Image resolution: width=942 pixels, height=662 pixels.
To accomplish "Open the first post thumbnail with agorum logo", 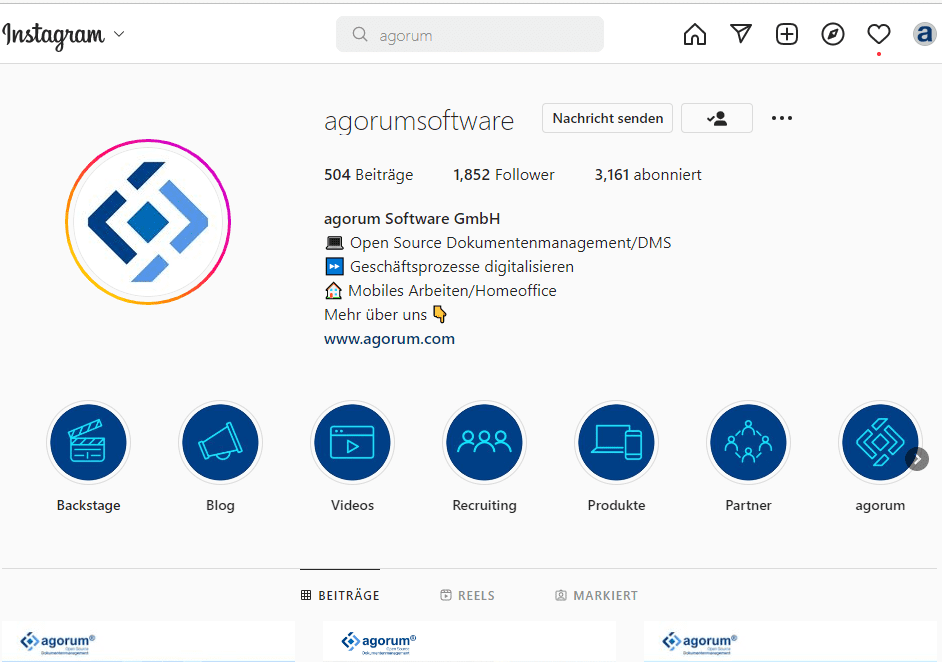I will tap(148, 642).
